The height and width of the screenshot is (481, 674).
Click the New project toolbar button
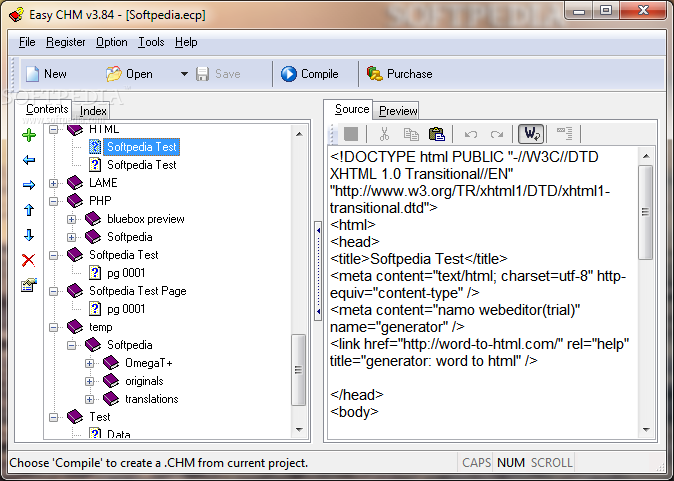46,74
